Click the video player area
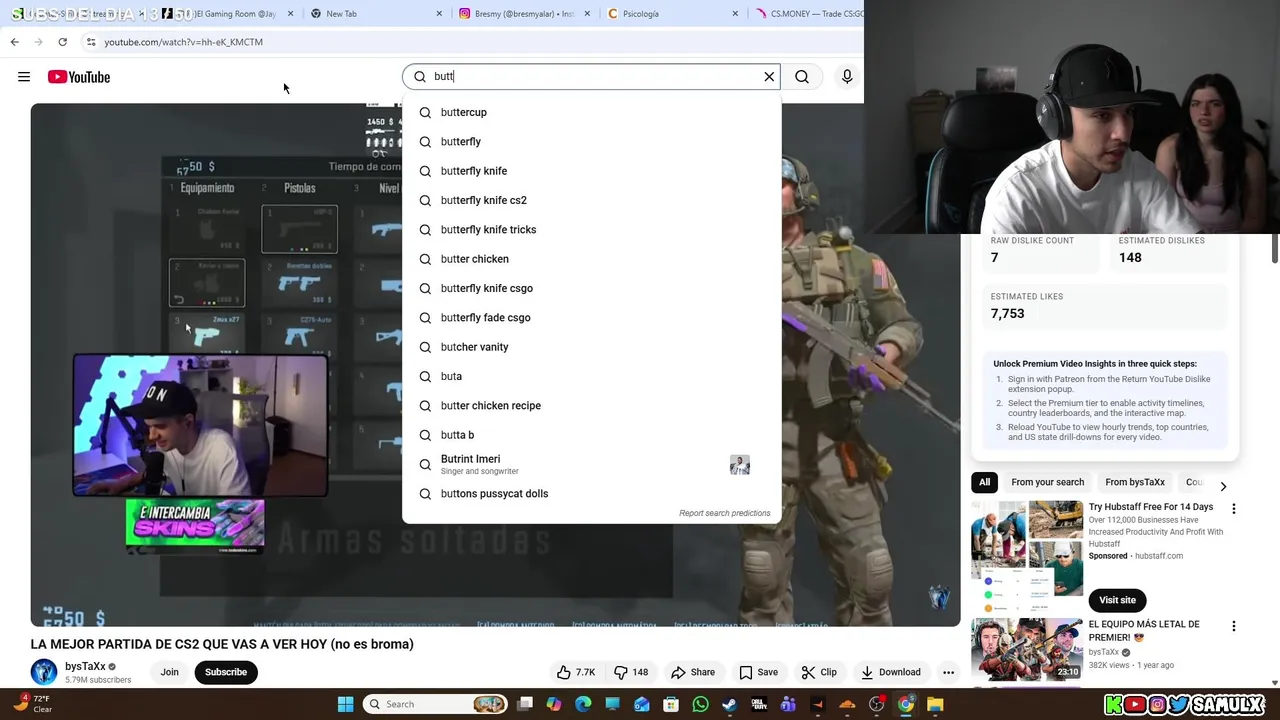Image resolution: width=1280 pixels, height=720 pixels. click(x=495, y=365)
